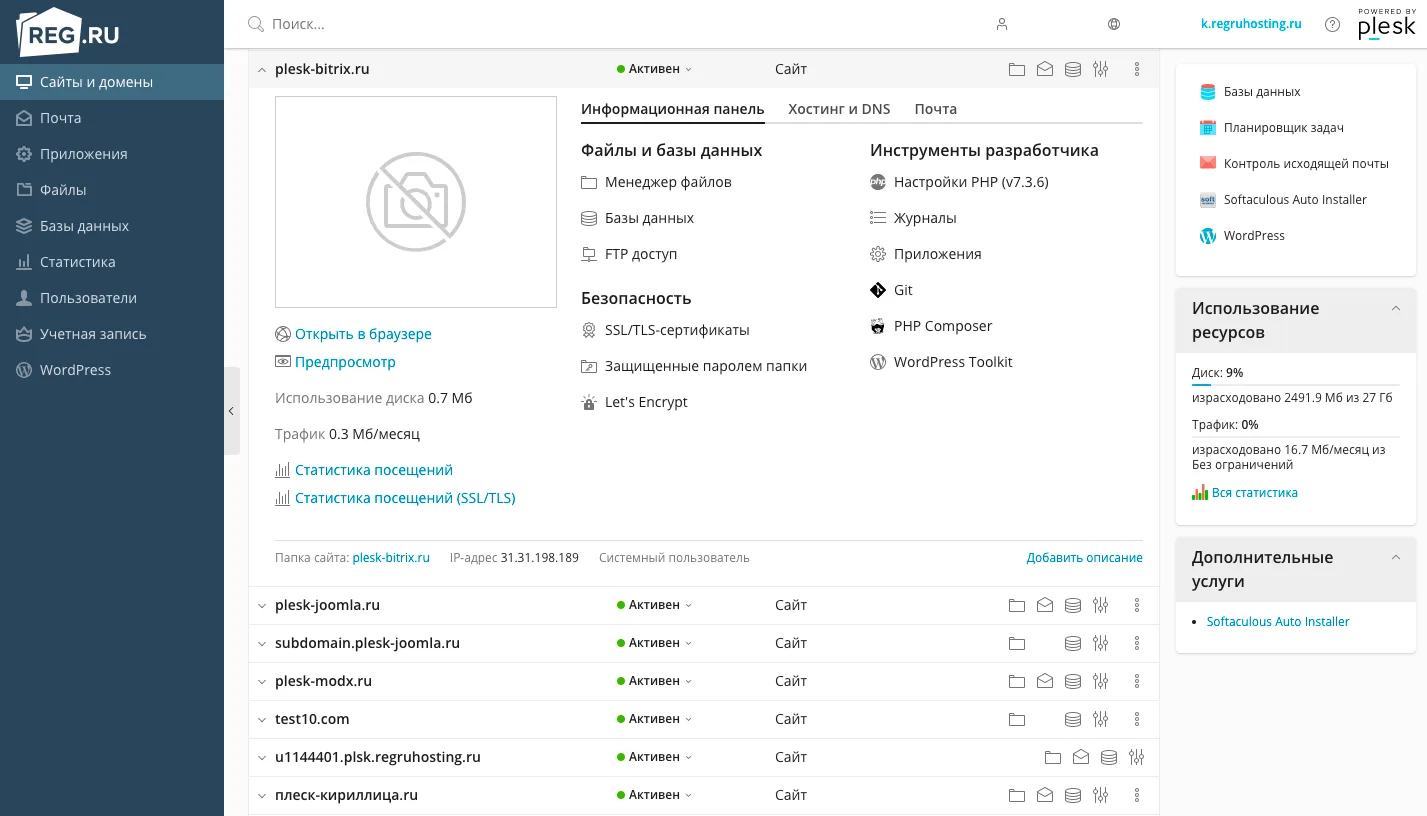
Task: Open Файлы in left sidebar
Action: [112, 190]
